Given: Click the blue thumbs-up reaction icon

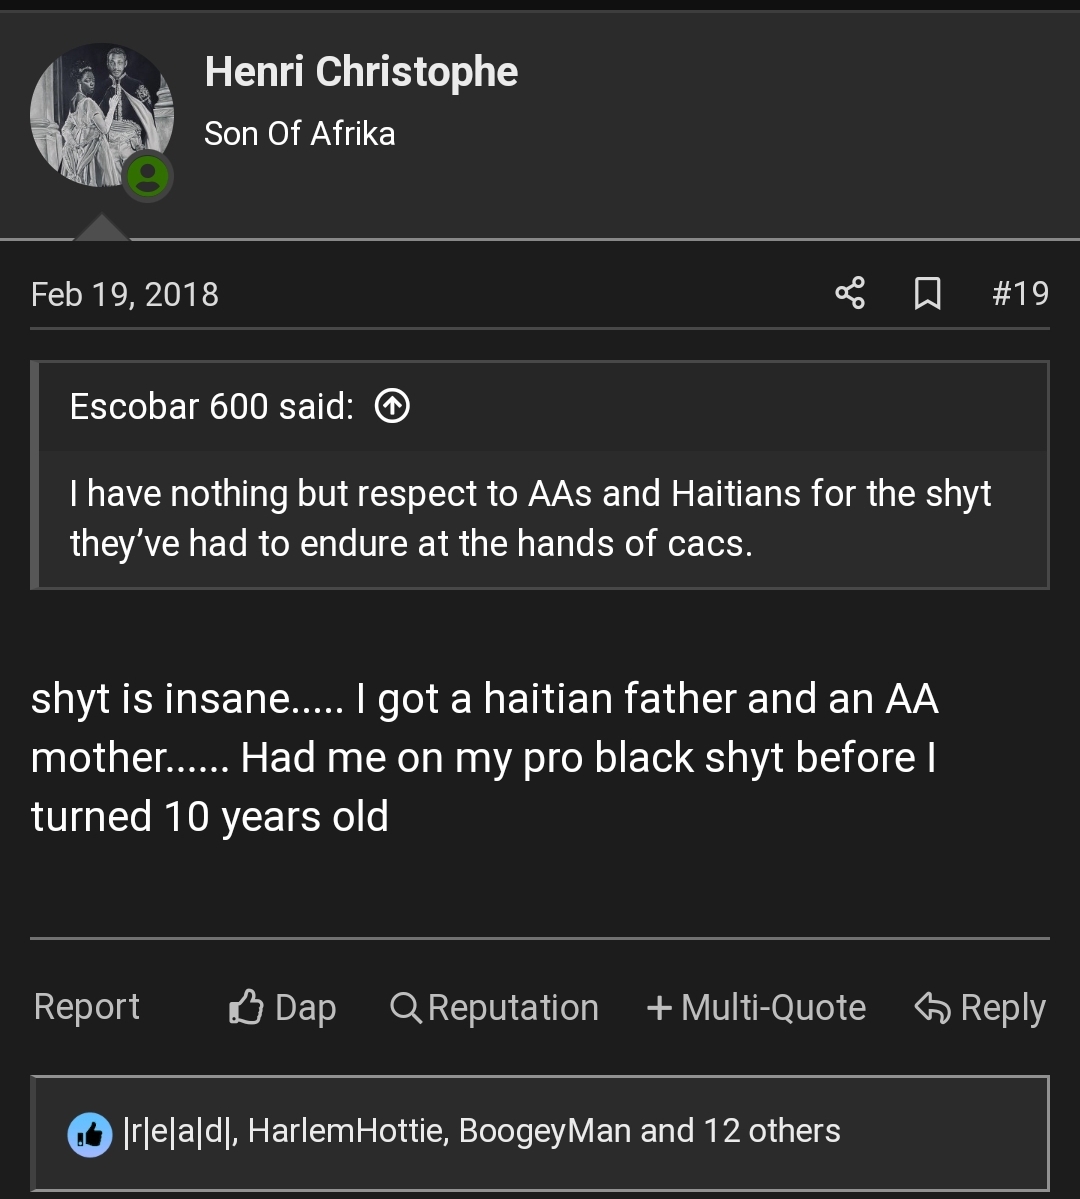Looking at the screenshot, I should 90,1133.
